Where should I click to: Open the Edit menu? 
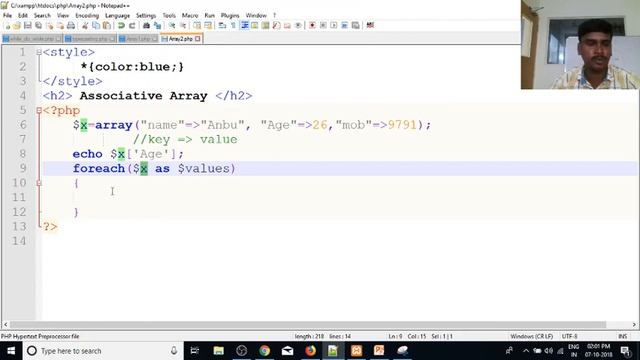click(23, 16)
